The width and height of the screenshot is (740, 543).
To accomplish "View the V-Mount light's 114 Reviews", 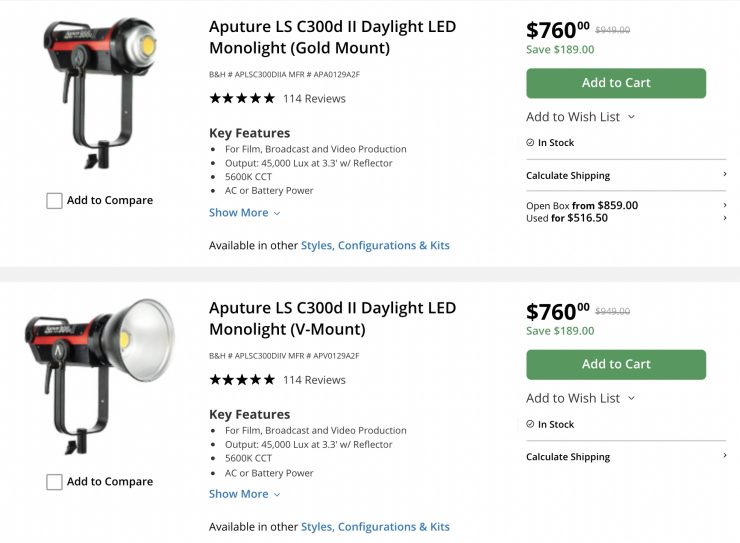I will point(314,380).
